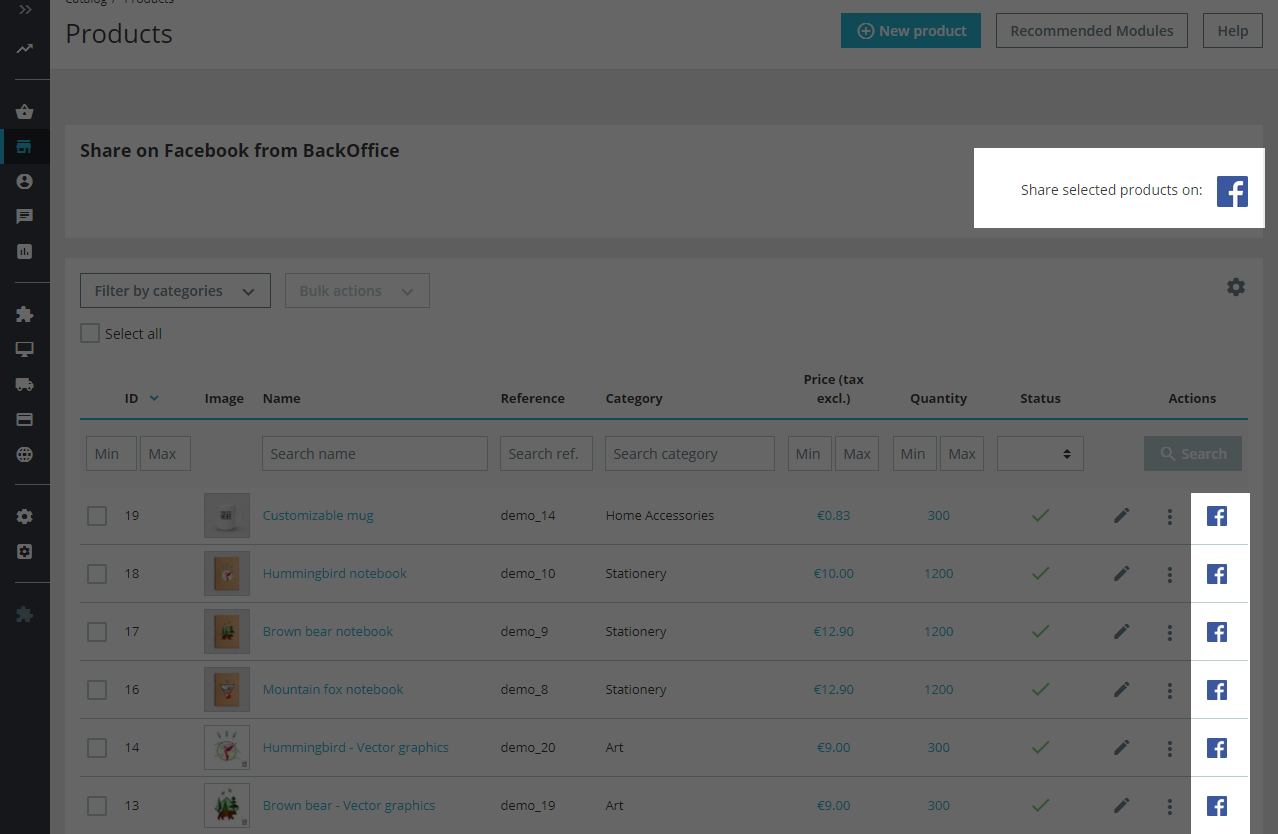Open Customers icon in the sidebar
This screenshot has width=1278, height=834.
25,181
